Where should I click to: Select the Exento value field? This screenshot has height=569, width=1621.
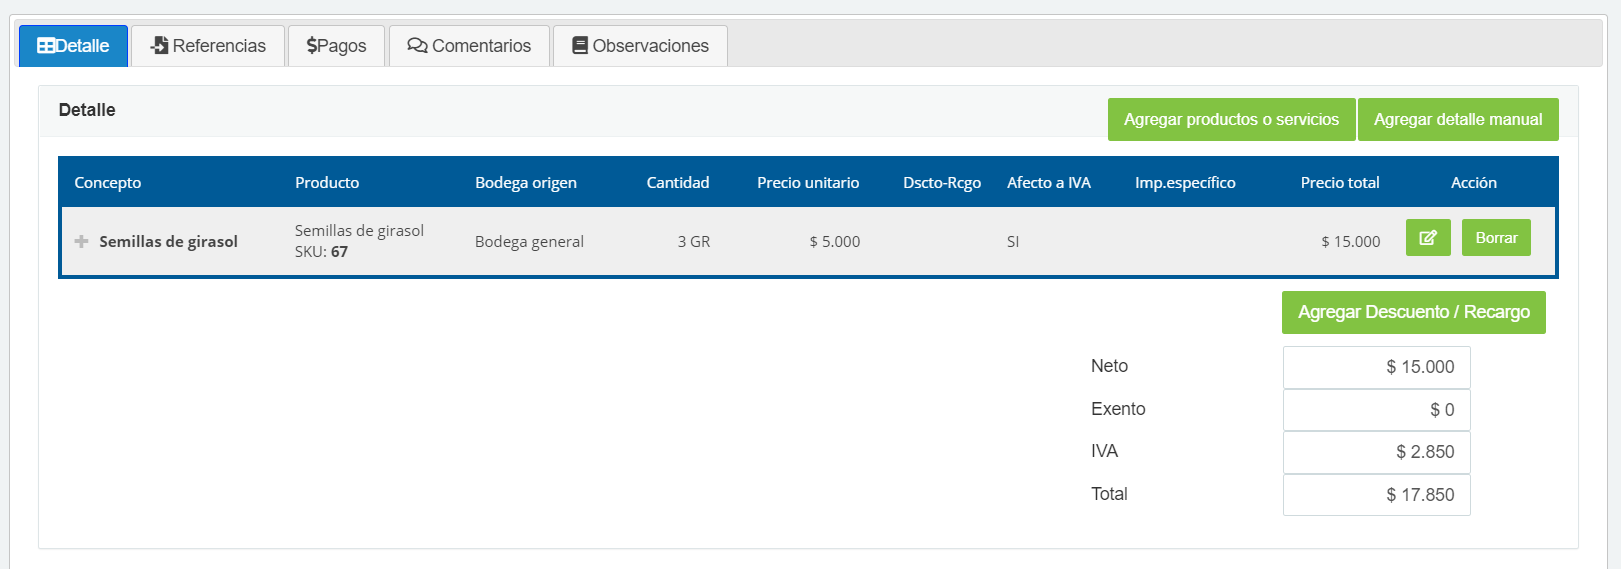[x=1376, y=410]
